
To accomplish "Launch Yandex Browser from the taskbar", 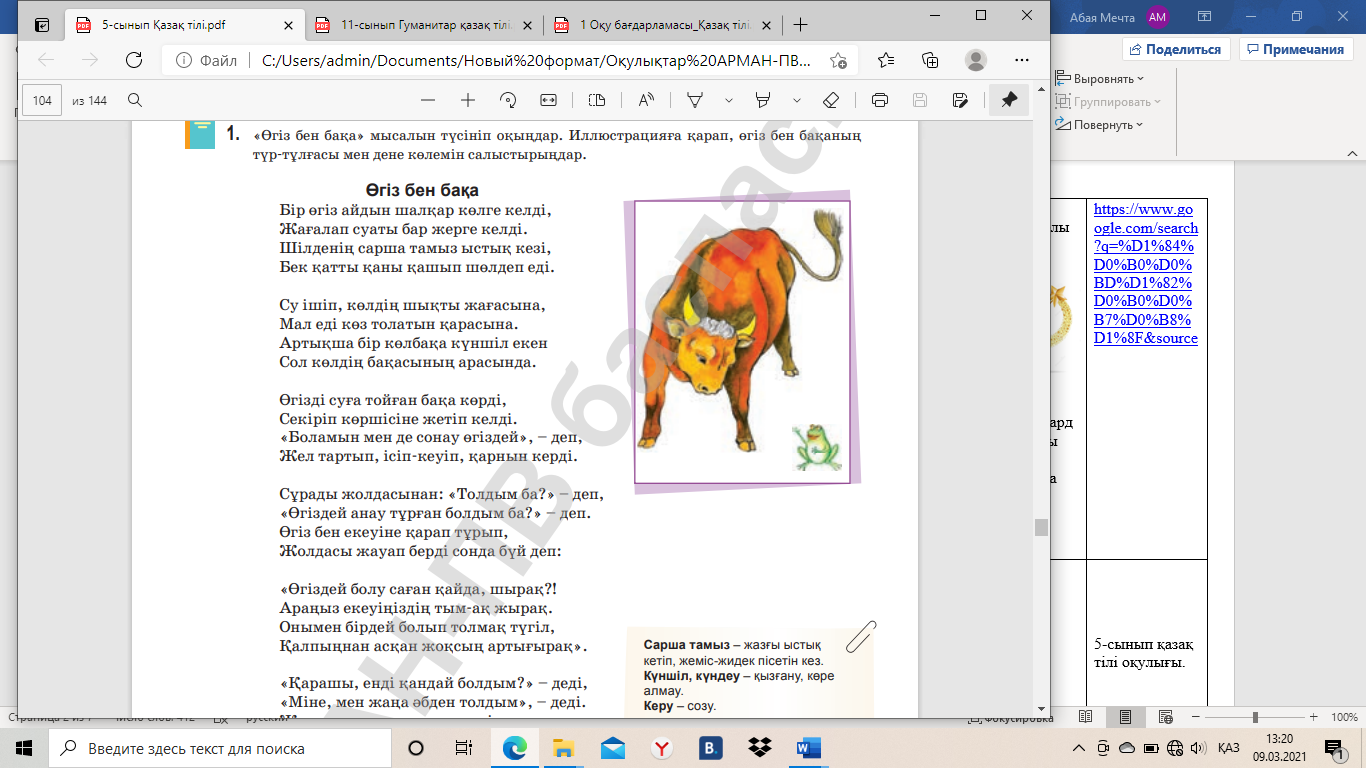I will tap(661, 748).
